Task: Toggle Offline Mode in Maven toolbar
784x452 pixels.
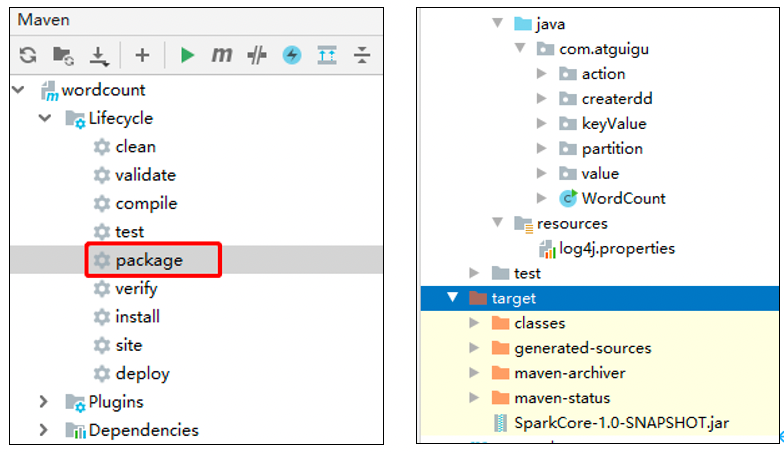Action: click(x=257, y=56)
